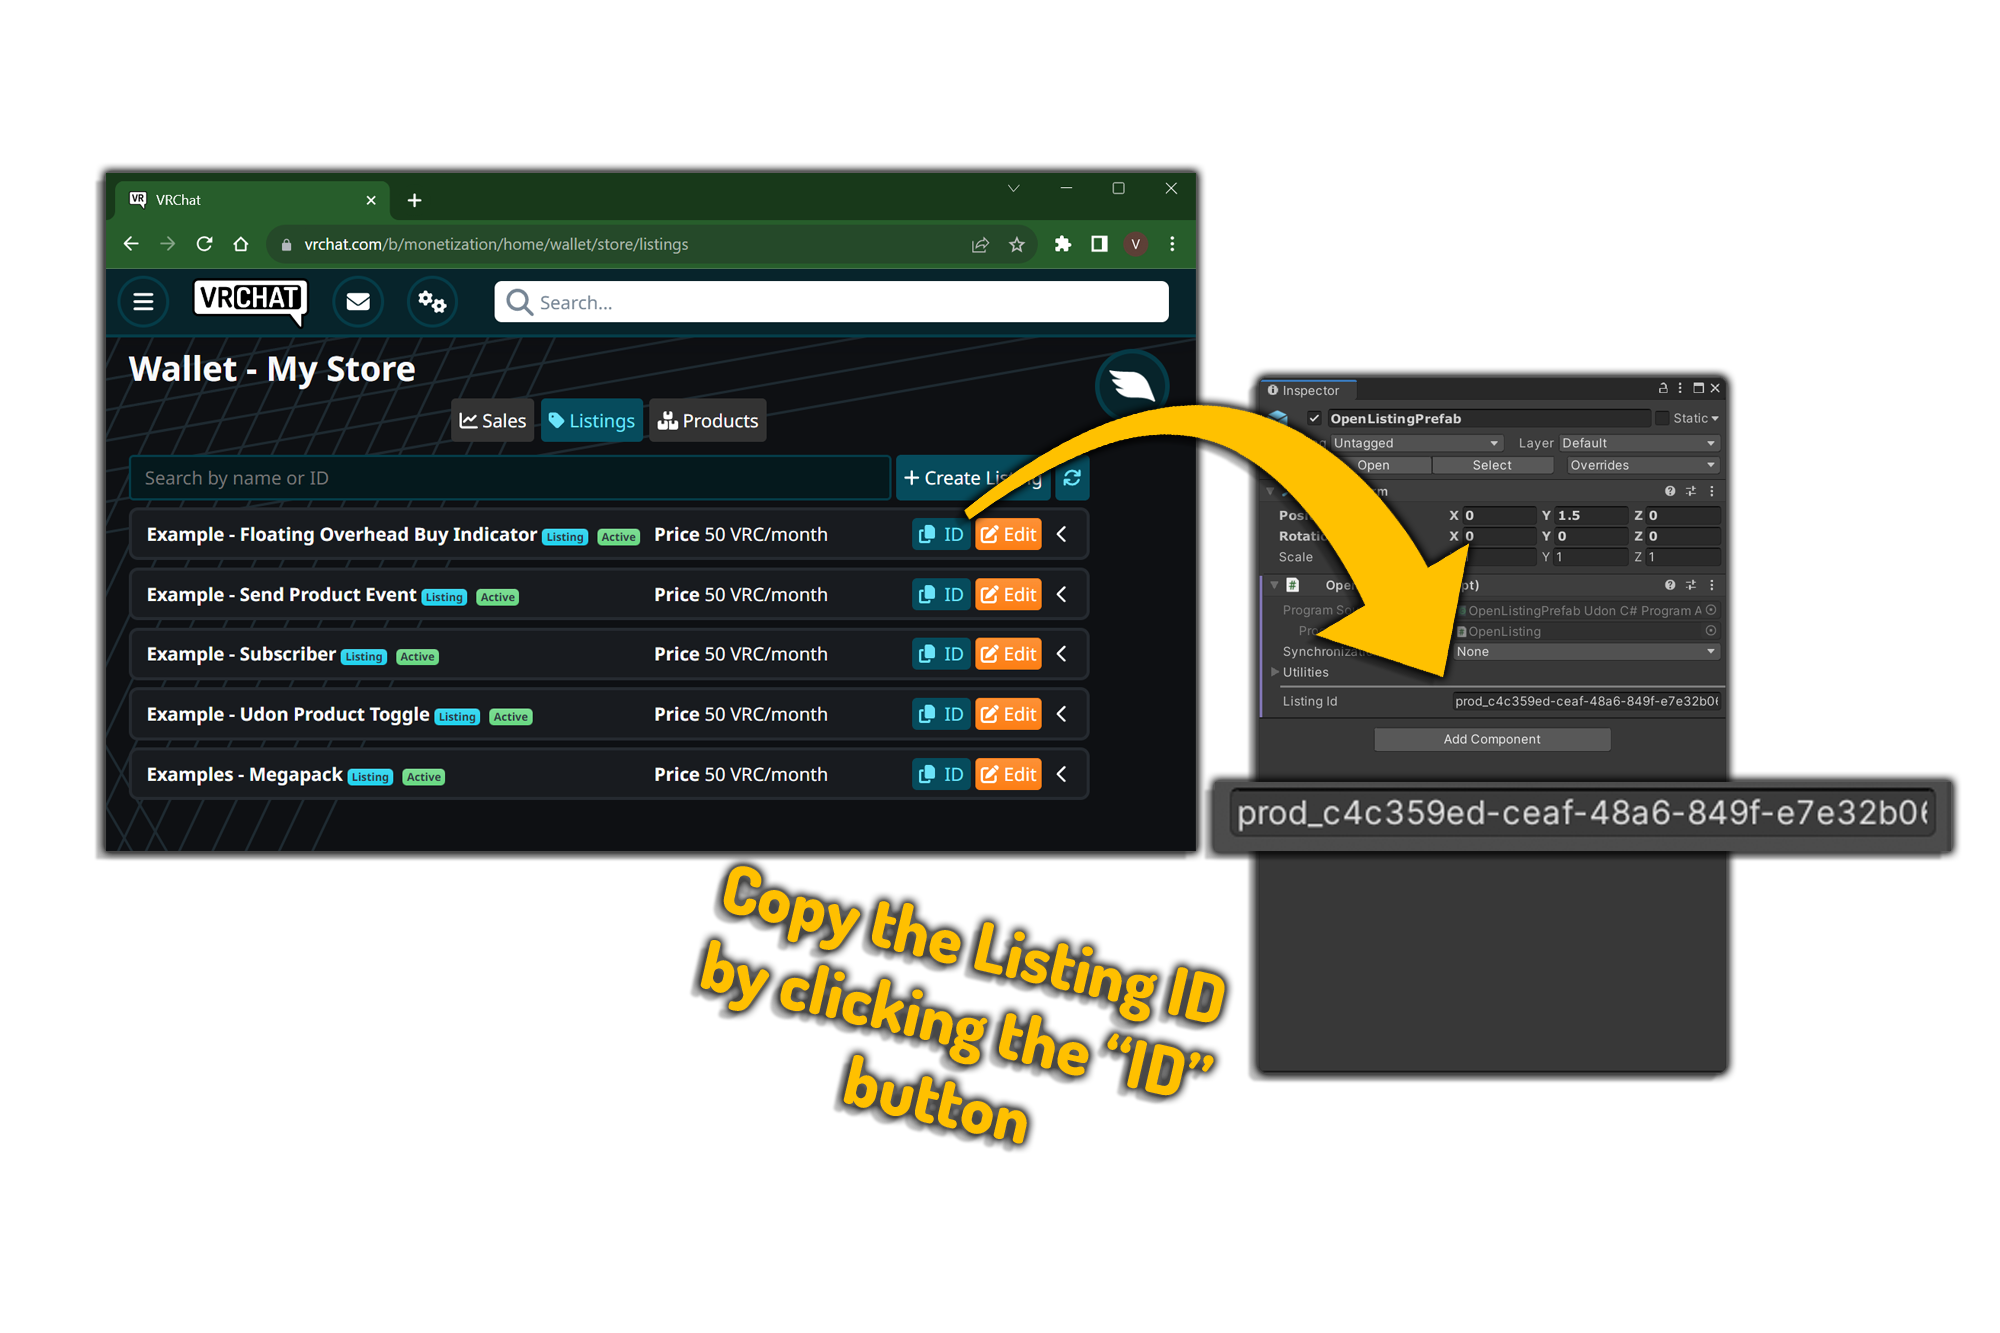Open the Layer Default dropdown
This screenshot has height=1333, width=2000.
point(1638,443)
